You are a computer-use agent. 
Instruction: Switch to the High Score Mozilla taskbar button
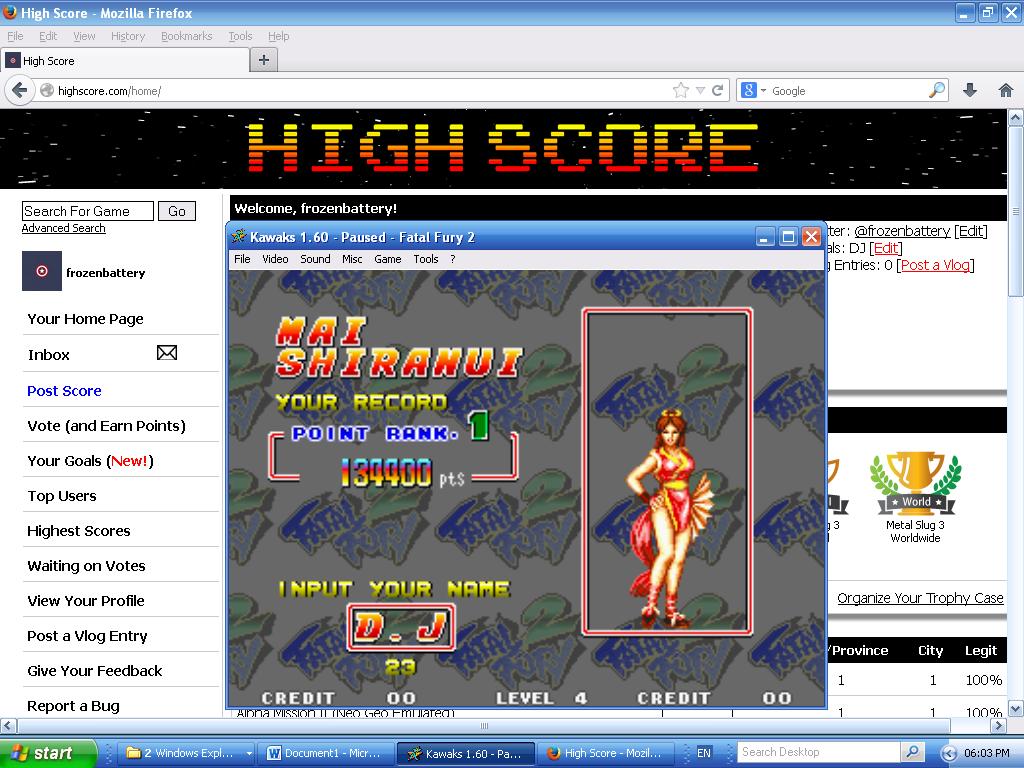tap(605, 753)
